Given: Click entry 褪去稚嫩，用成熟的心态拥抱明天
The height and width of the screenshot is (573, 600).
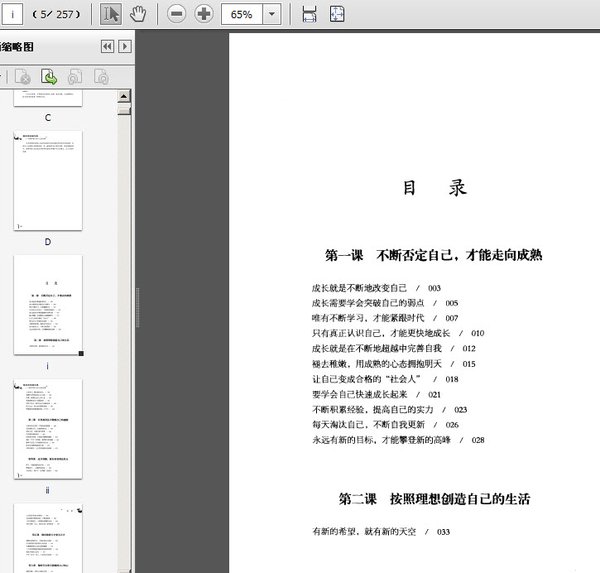Looking at the screenshot, I should tap(394, 364).
